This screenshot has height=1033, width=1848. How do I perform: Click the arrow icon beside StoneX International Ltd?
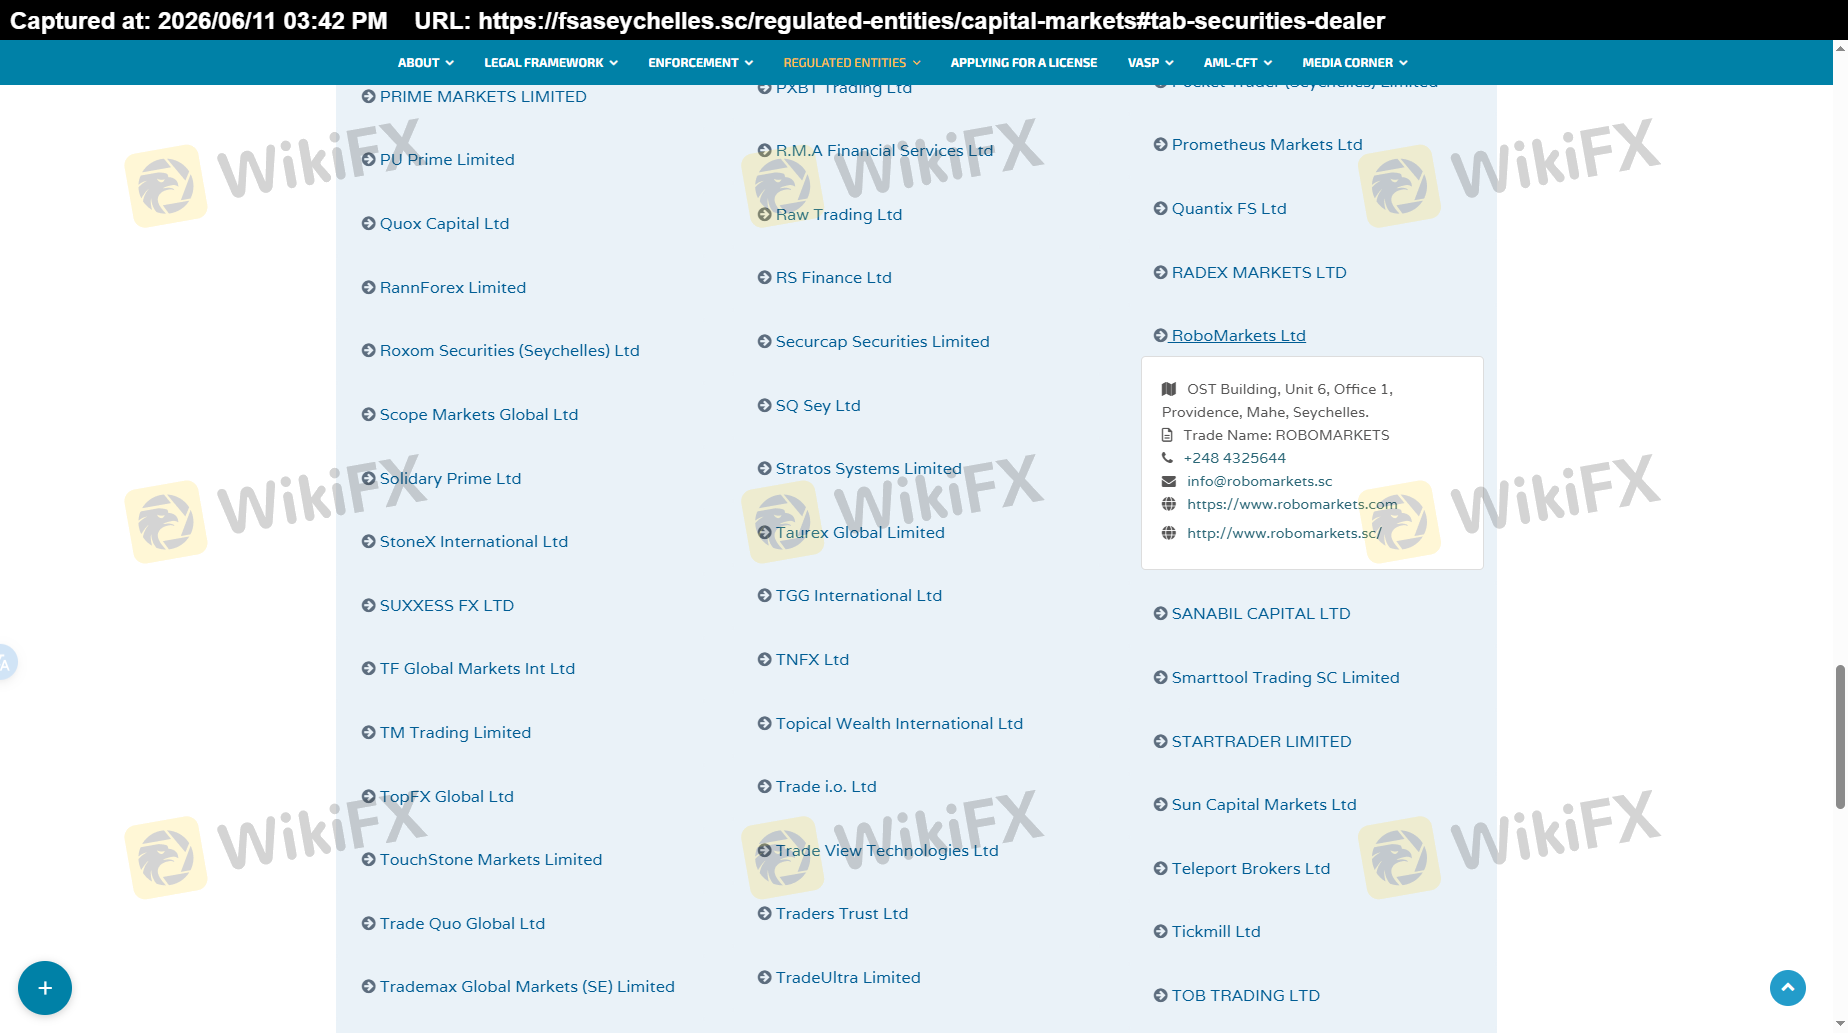pyautogui.click(x=369, y=542)
